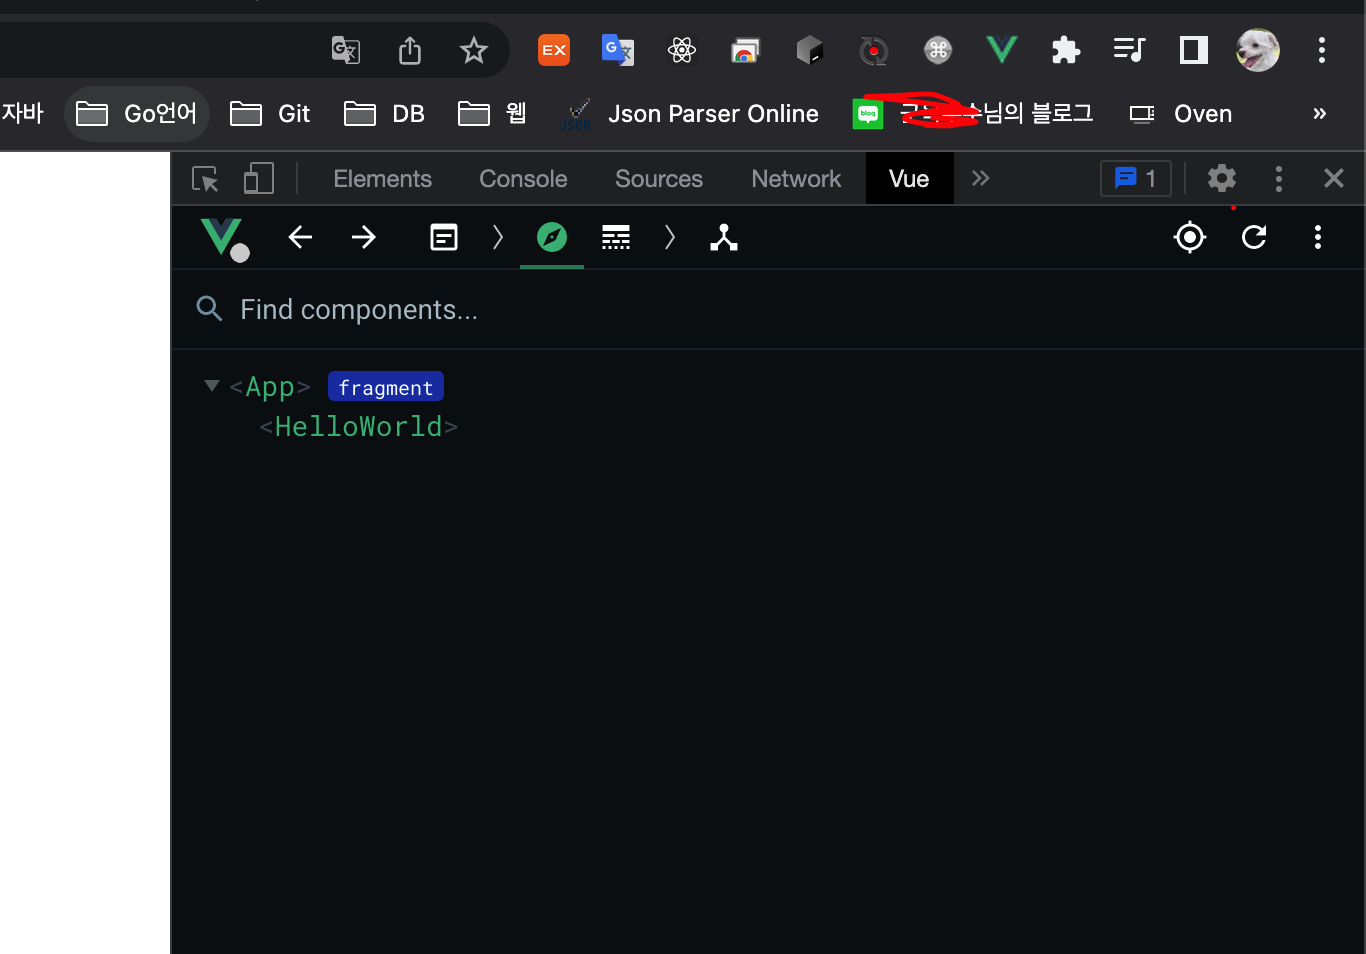
Task: Open Vue devtools more options menu
Action: point(1318,237)
